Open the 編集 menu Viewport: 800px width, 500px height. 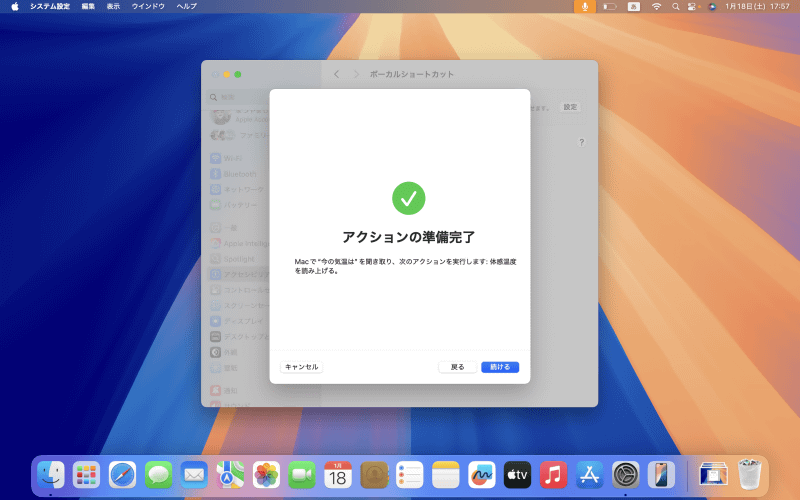coord(88,6)
